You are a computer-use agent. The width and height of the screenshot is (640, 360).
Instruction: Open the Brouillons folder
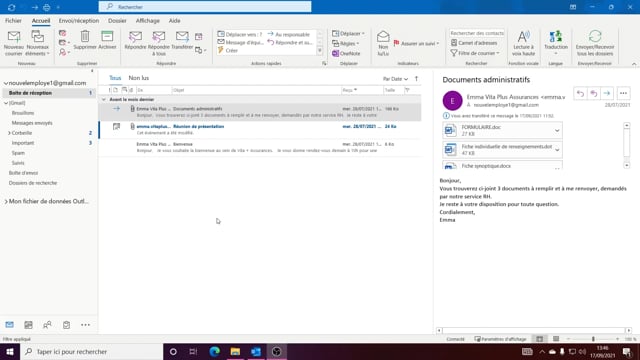[23, 113]
